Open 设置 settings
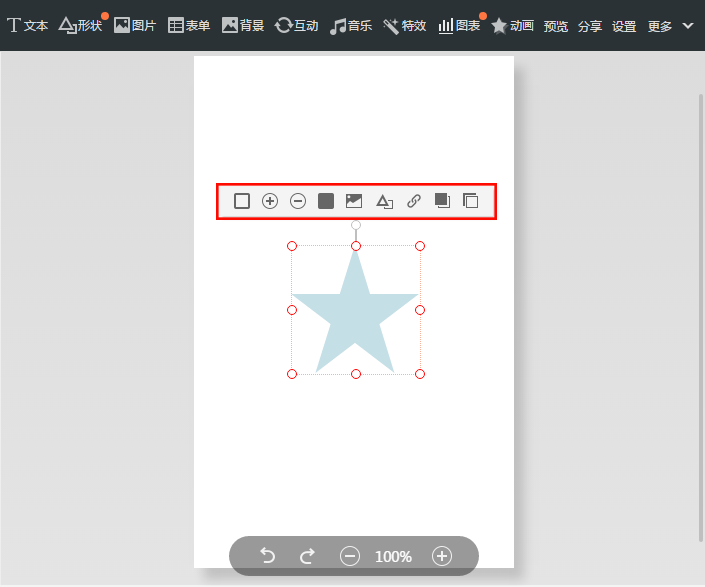Screen dimensions: 705x587 click(624, 26)
